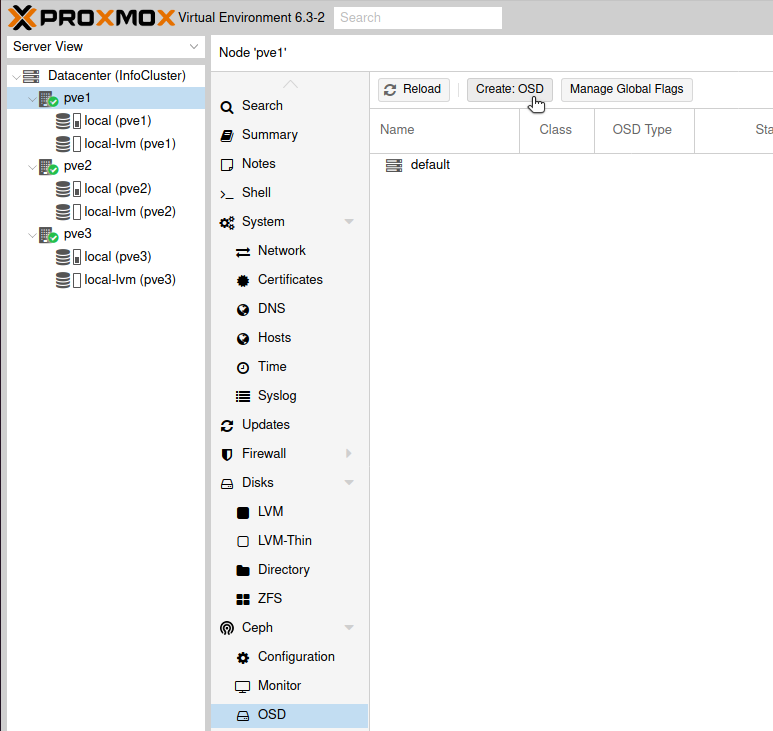Open the Shell menu item
This screenshot has height=731, width=773.
click(289, 193)
